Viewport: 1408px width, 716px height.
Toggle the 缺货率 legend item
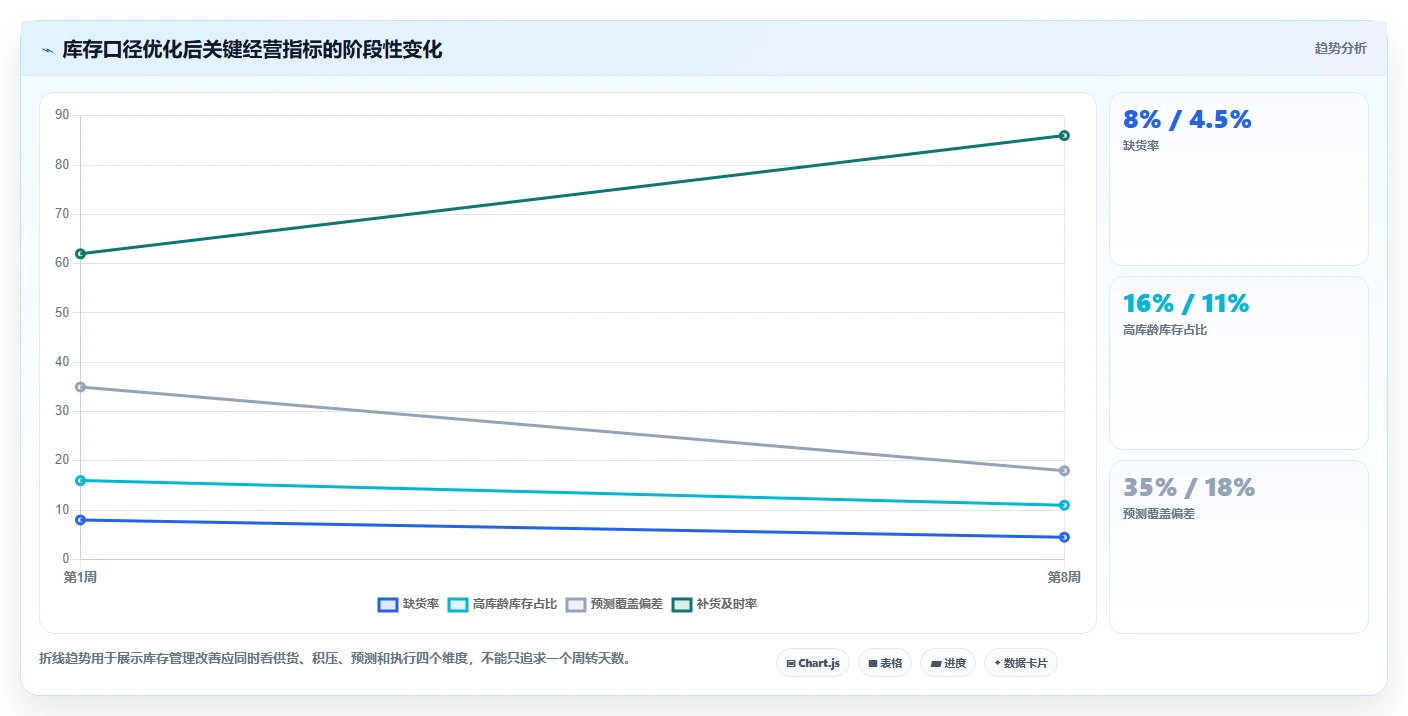click(408, 604)
